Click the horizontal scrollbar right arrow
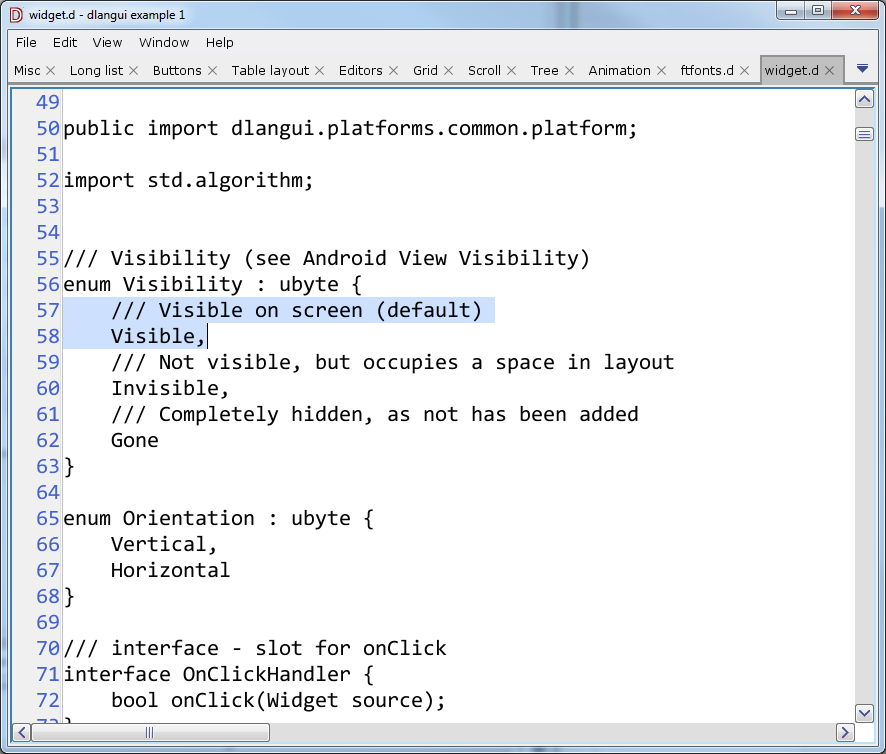 pyautogui.click(x=845, y=732)
